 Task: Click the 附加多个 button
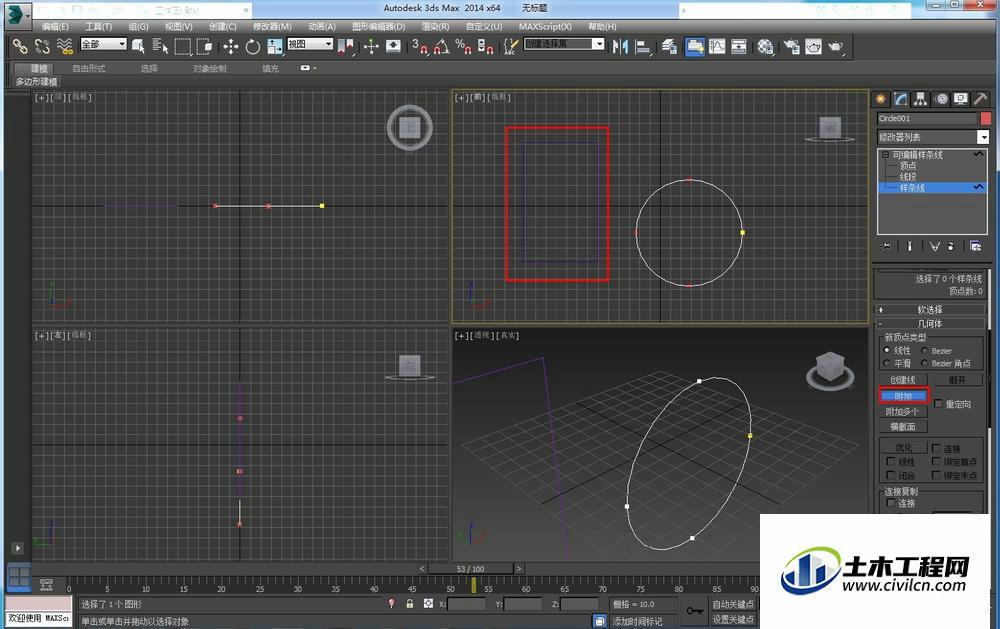pos(903,411)
